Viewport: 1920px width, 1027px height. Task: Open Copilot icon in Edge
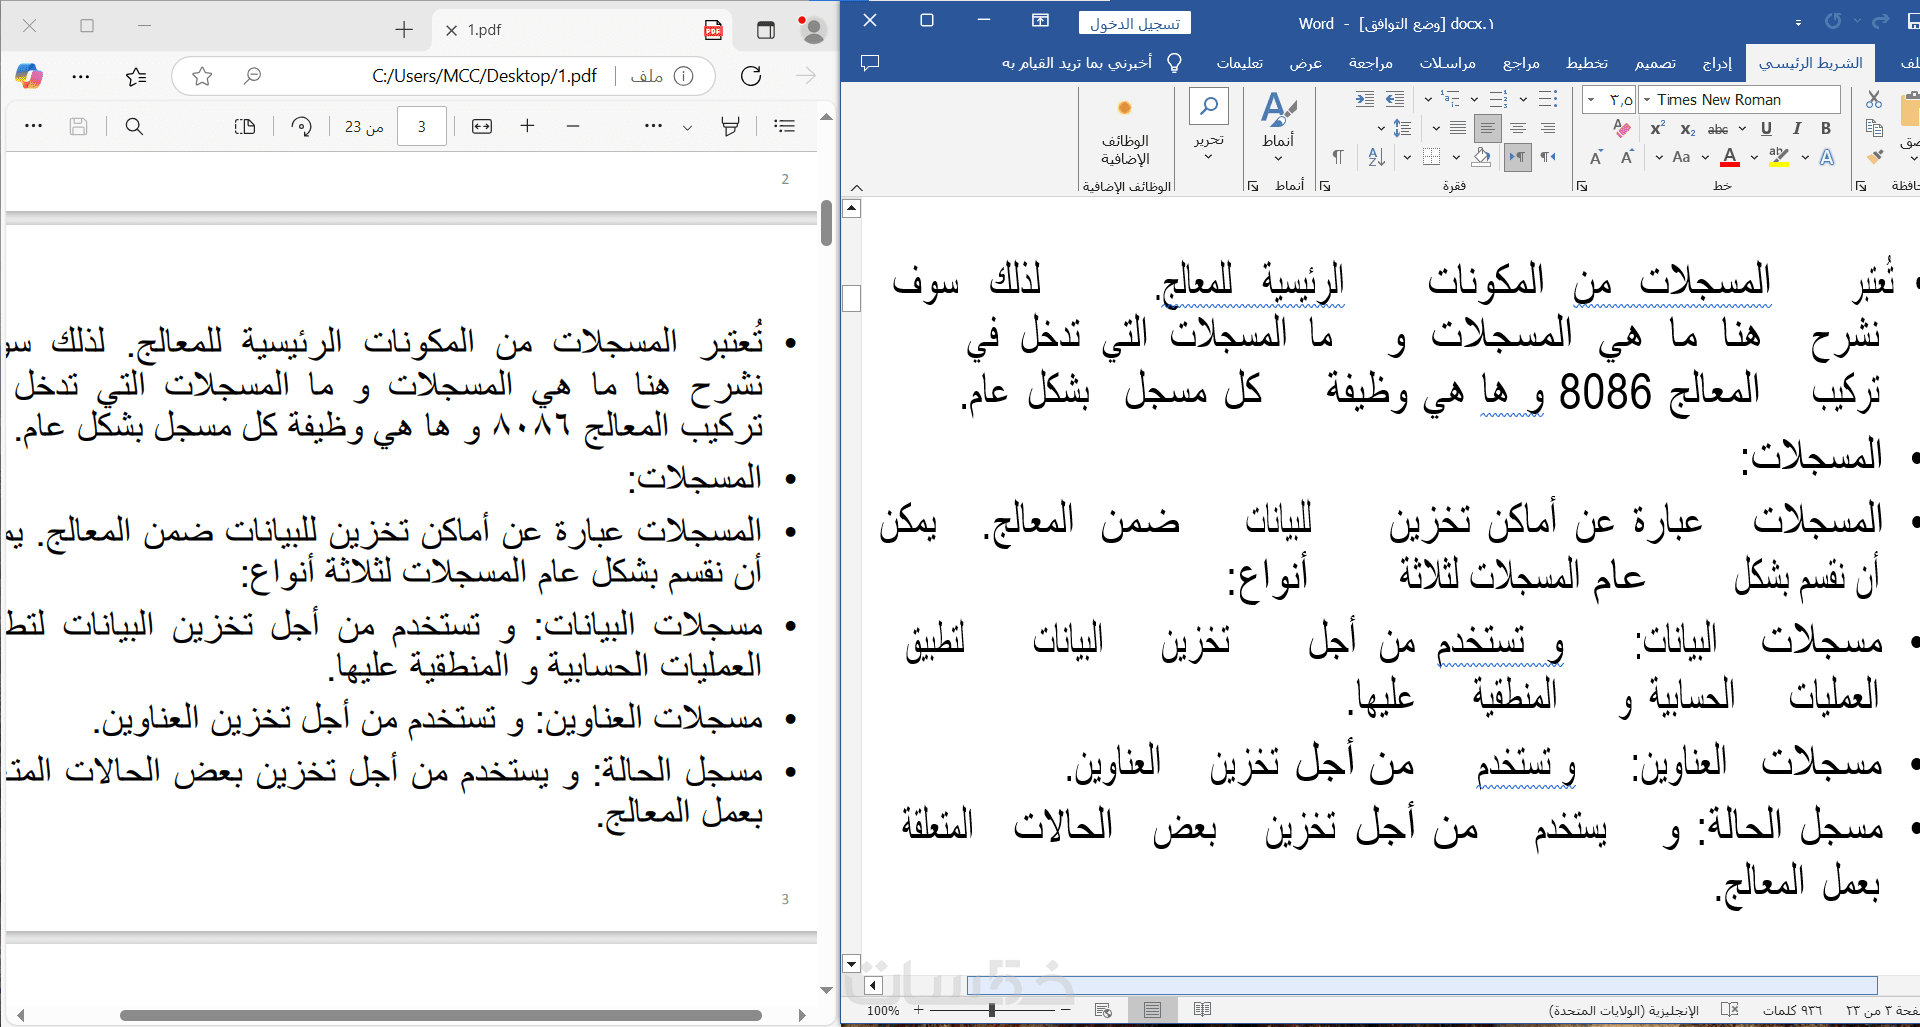(29, 76)
